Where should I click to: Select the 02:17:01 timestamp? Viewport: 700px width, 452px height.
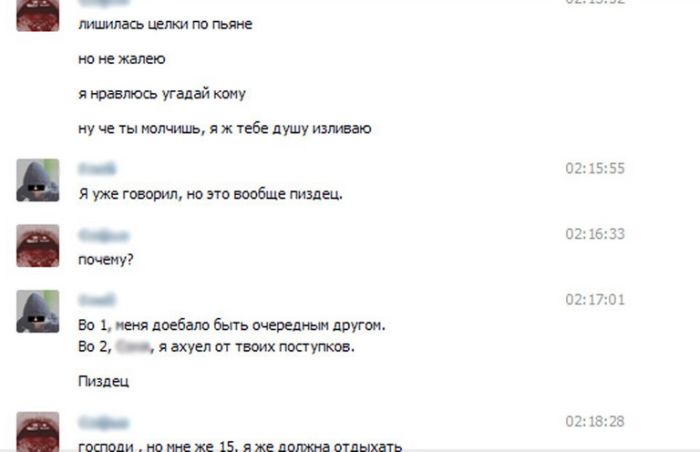tap(595, 300)
